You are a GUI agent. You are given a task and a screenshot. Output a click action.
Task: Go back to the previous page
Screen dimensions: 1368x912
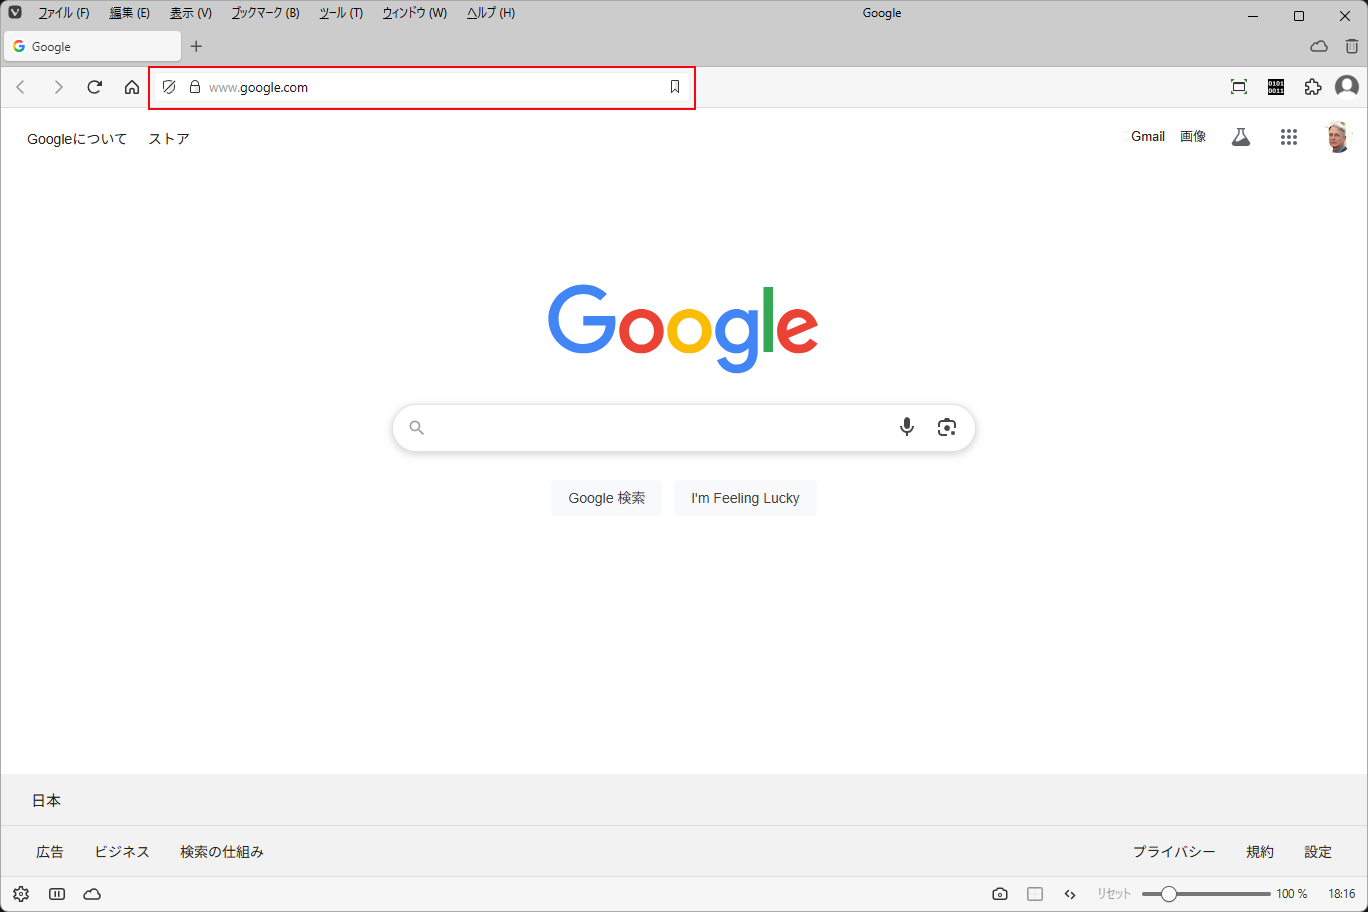click(20, 87)
